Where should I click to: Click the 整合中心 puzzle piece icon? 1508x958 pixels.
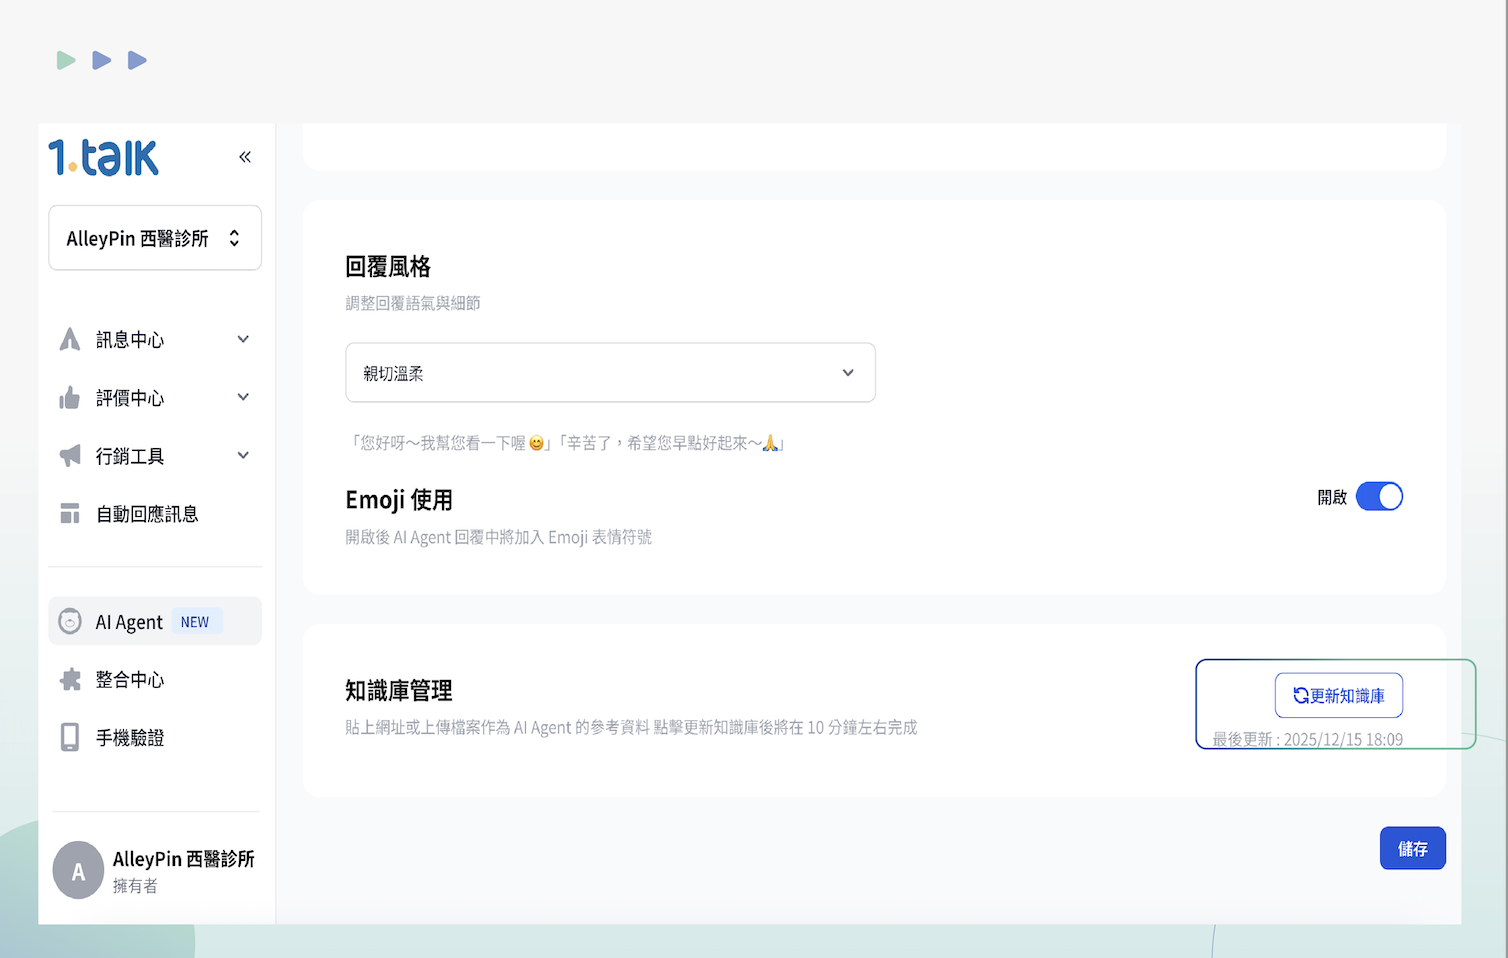(70, 680)
